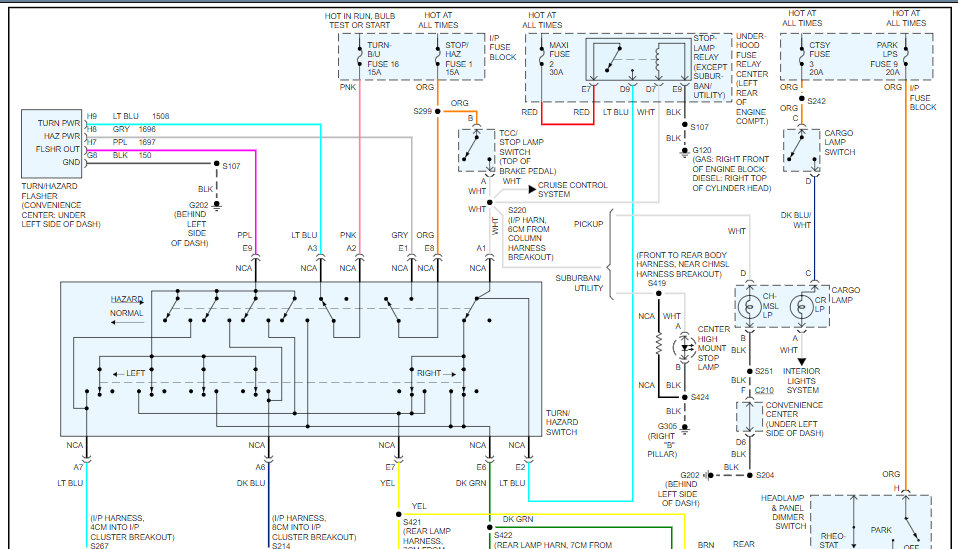Click the A6 connector pin label
The width and height of the screenshot is (958, 549).
coord(260,467)
